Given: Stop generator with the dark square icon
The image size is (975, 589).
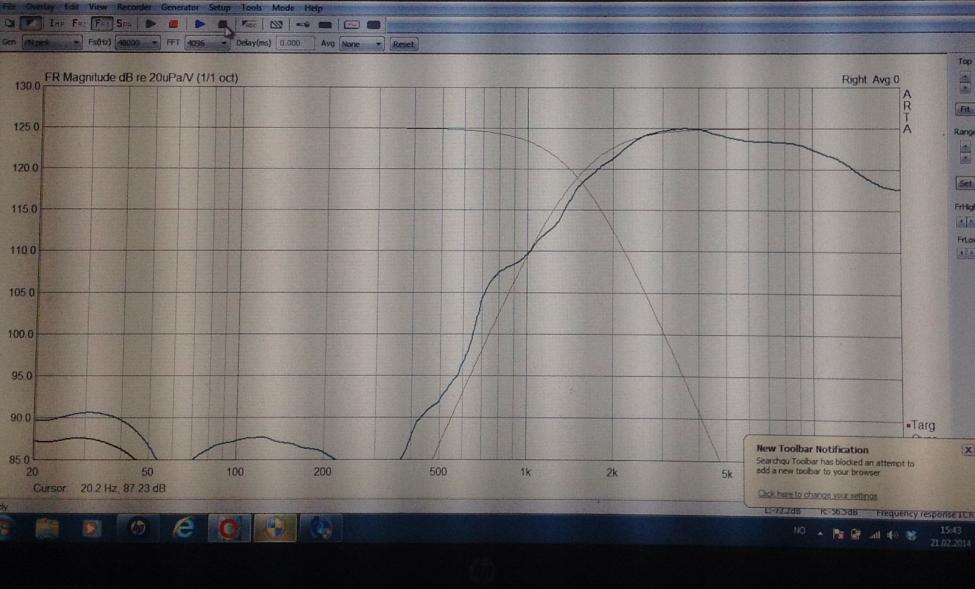Looking at the screenshot, I should [x=223, y=24].
